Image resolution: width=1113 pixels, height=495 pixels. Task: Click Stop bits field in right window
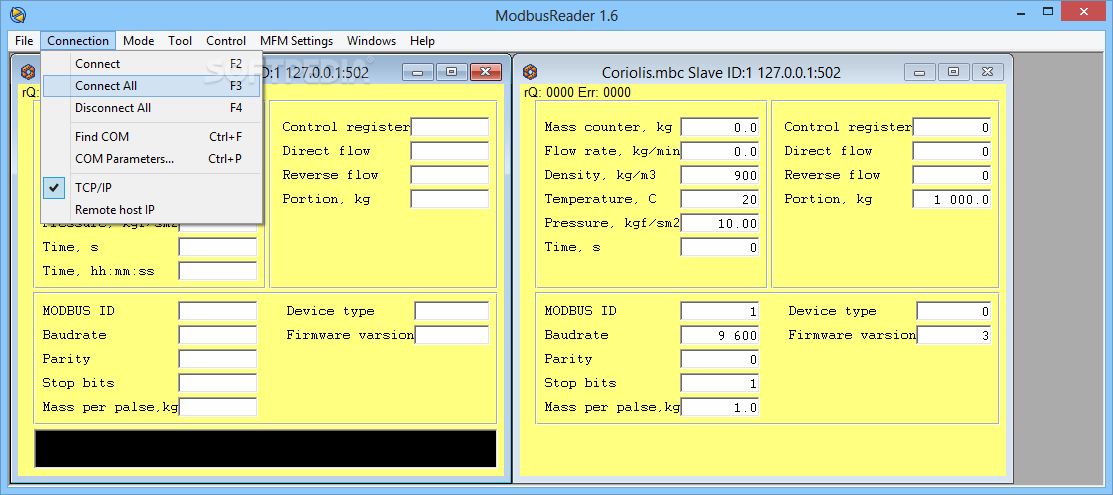[720, 384]
